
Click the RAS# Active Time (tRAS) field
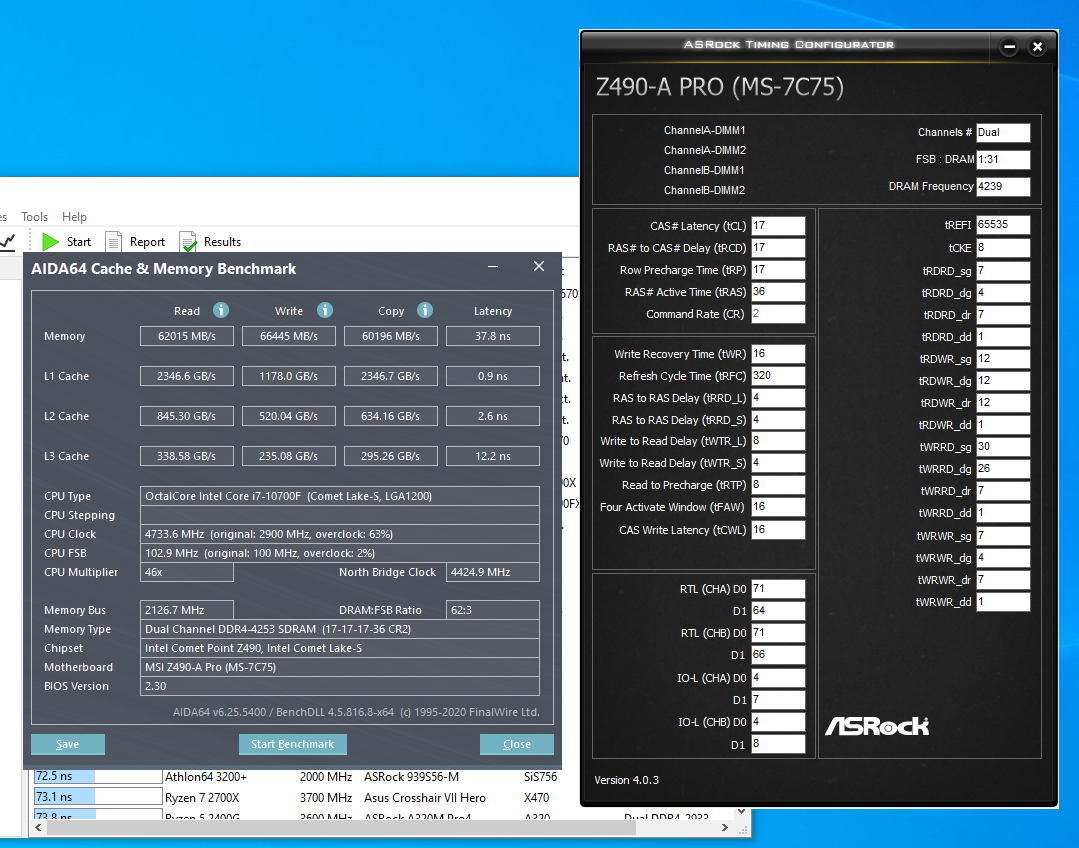tap(778, 292)
